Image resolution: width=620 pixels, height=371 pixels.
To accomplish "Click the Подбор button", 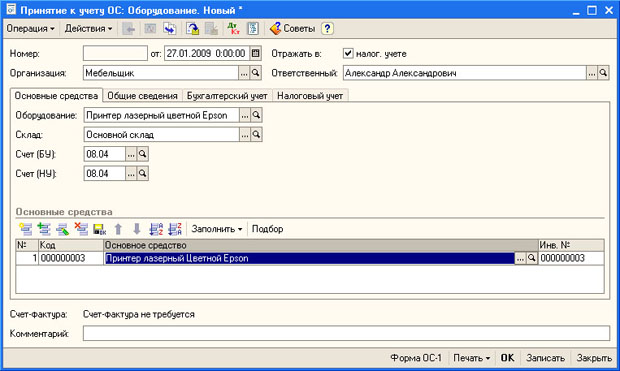I will tap(267, 229).
